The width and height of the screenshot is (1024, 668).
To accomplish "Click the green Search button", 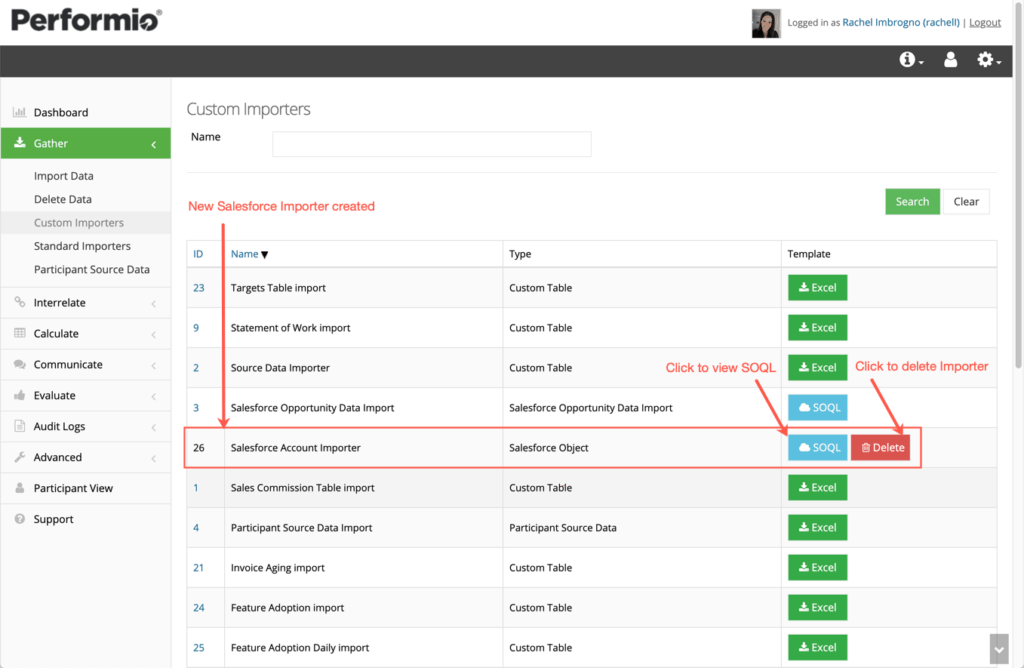I will (912, 202).
